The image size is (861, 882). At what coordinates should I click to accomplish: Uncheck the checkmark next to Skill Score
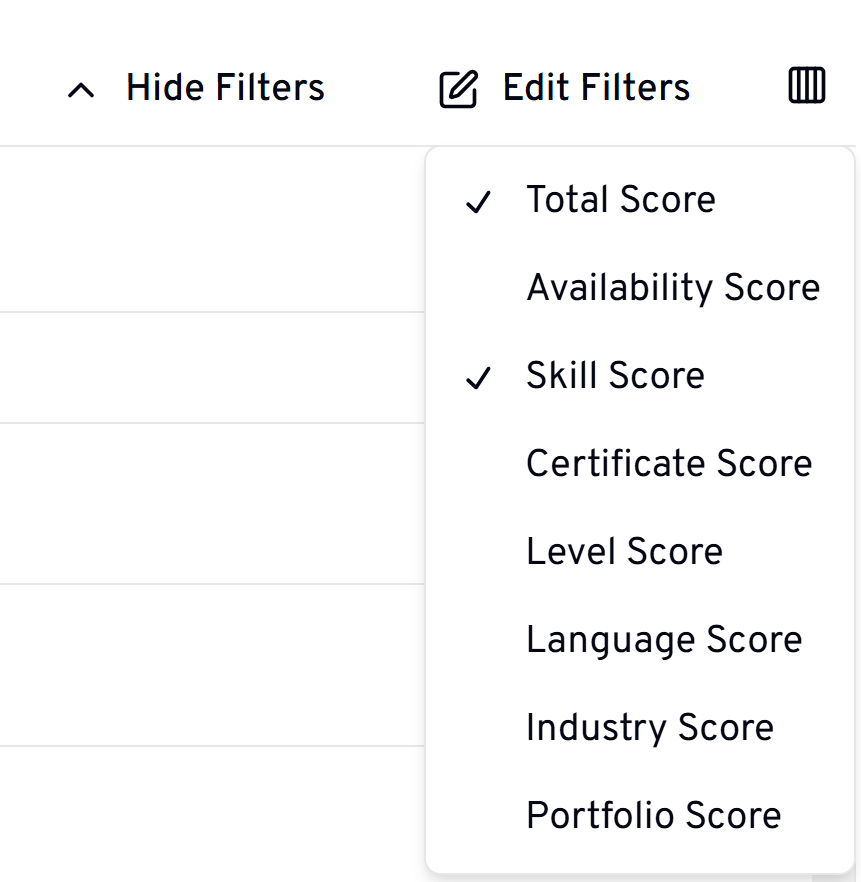pyautogui.click(x=479, y=378)
